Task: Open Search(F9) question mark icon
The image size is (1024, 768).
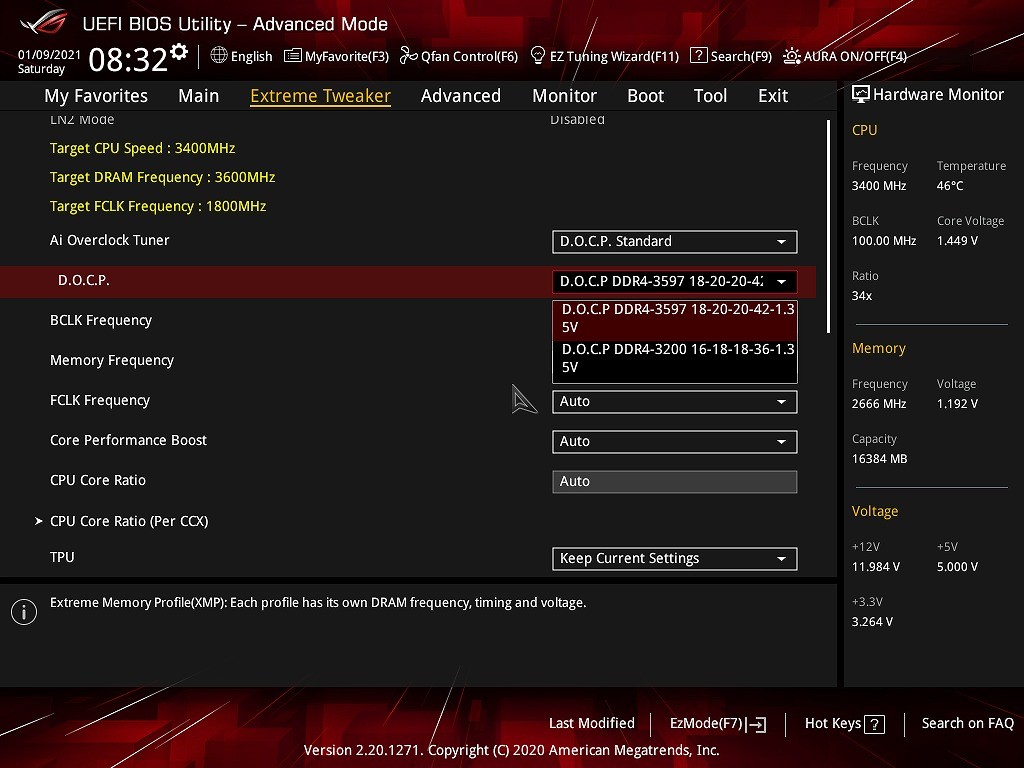Action: point(699,56)
